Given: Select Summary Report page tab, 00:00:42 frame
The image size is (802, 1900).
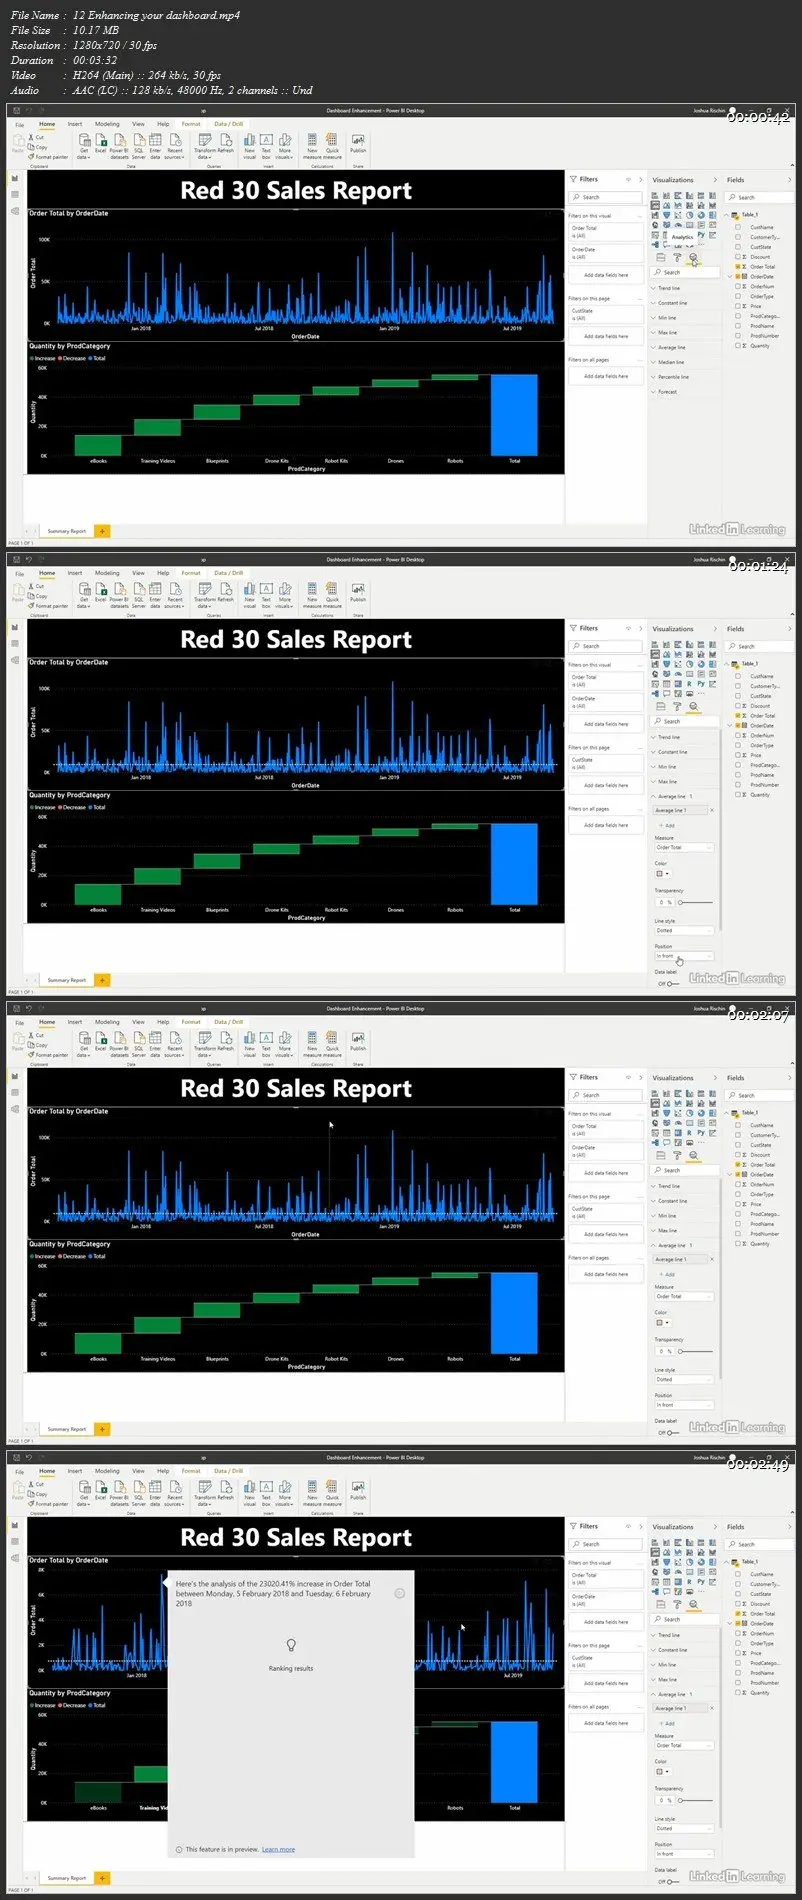Looking at the screenshot, I should click(x=67, y=531).
